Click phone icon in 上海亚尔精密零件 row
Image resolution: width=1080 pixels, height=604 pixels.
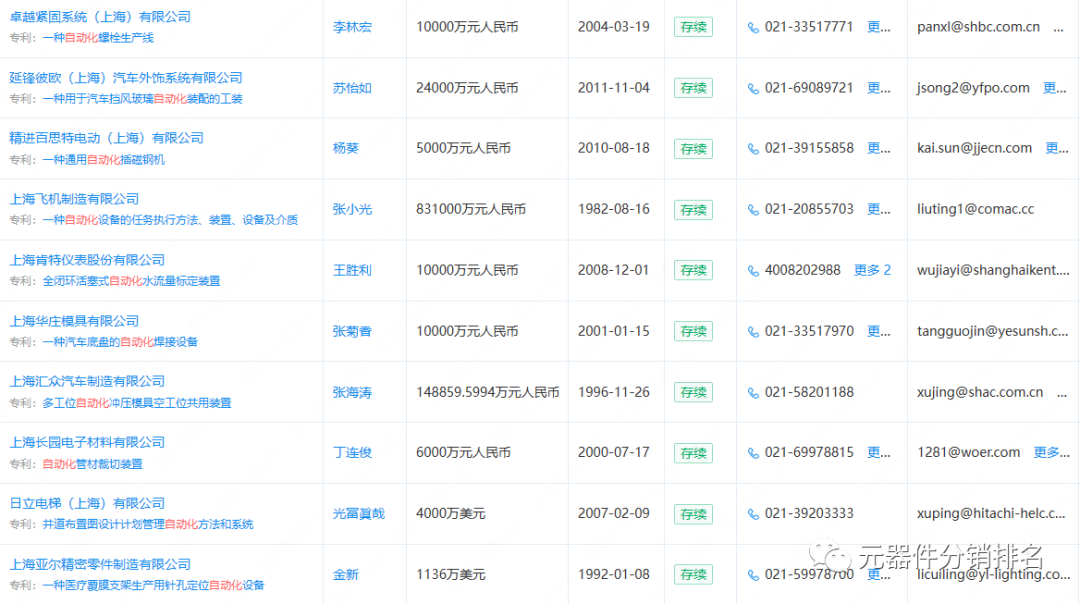coord(753,575)
